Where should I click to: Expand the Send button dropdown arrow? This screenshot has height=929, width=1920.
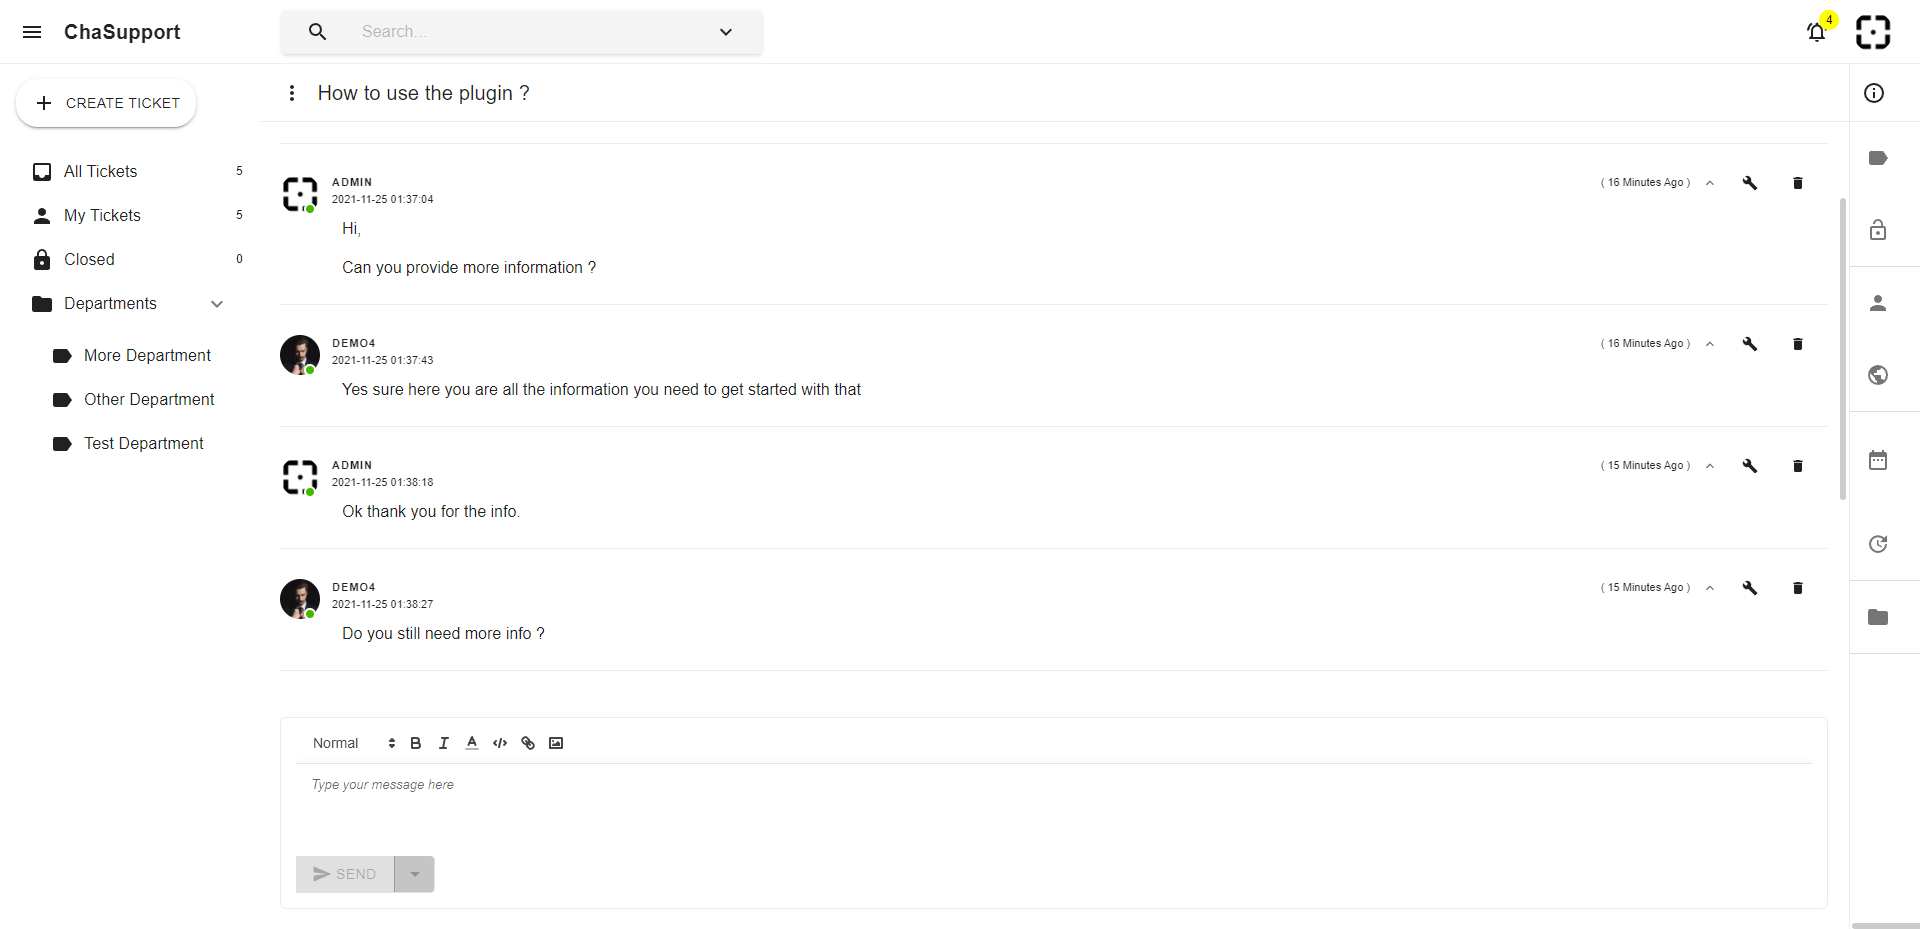click(x=415, y=873)
